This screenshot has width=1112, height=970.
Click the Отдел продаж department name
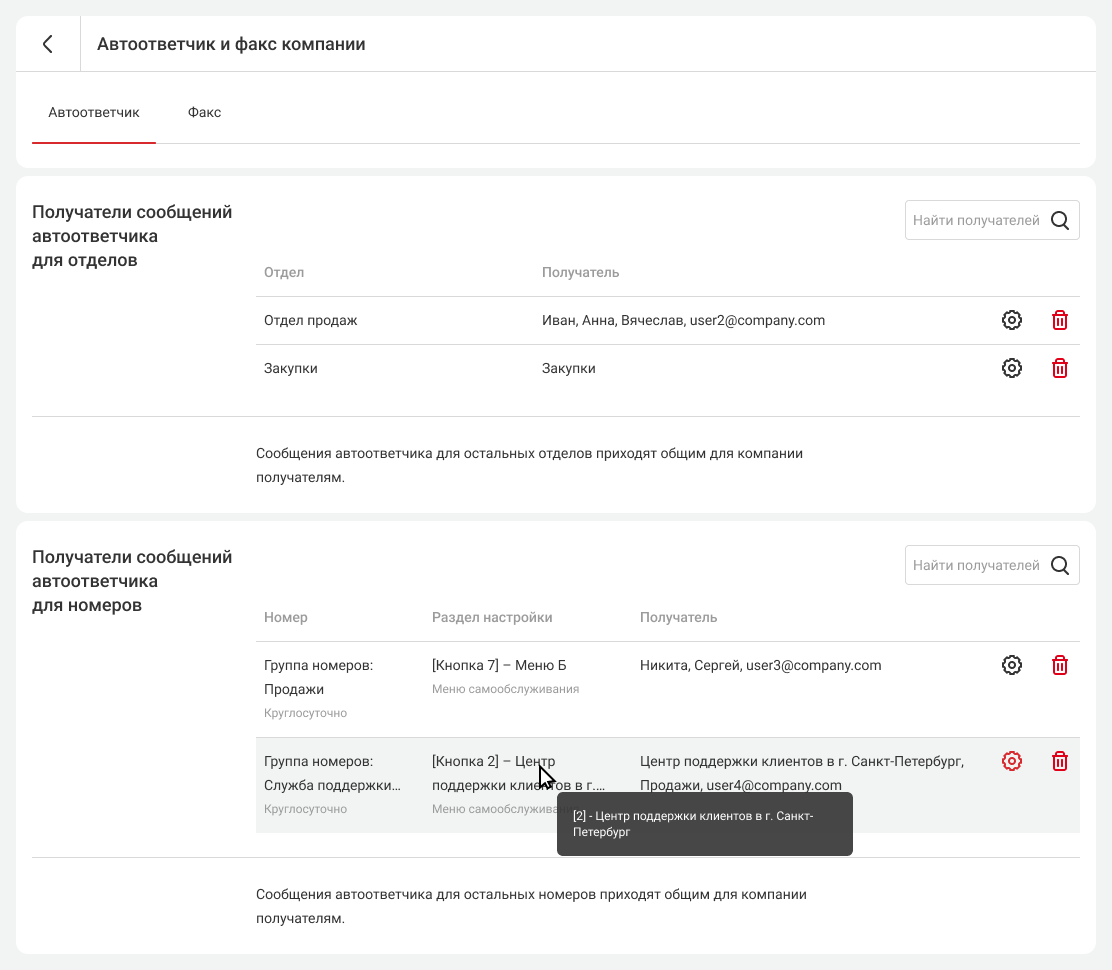310,320
